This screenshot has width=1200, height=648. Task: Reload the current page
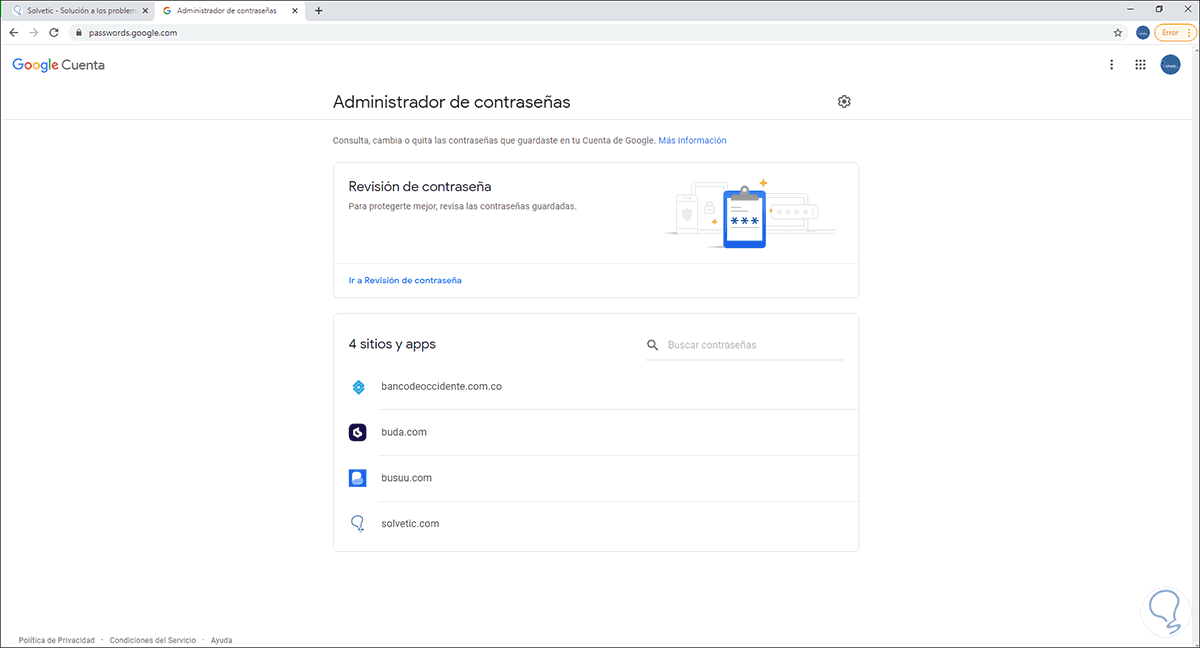coord(53,32)
